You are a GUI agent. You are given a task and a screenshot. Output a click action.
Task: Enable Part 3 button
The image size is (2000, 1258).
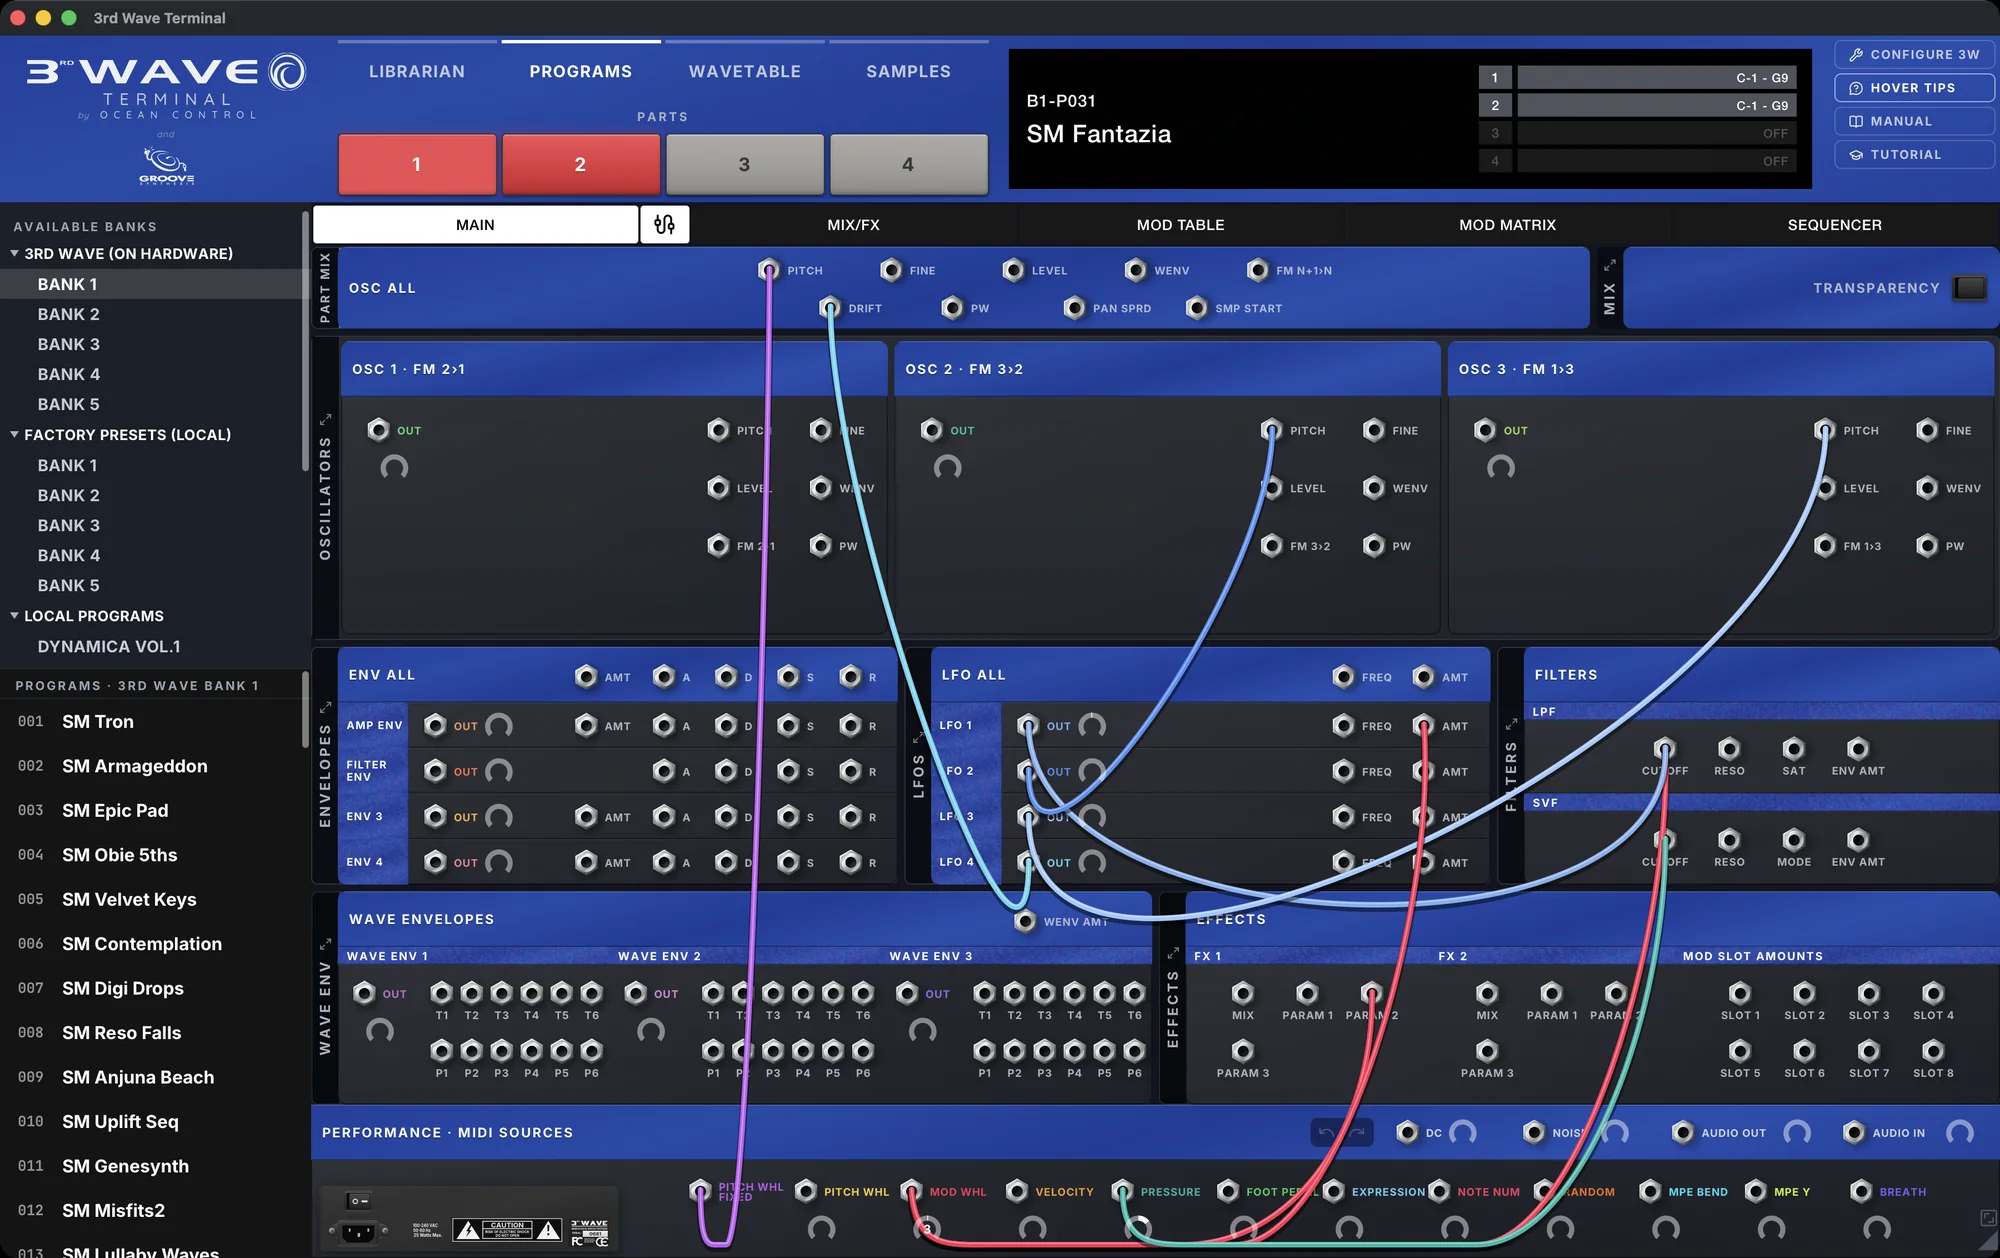[x=745, y=164]
